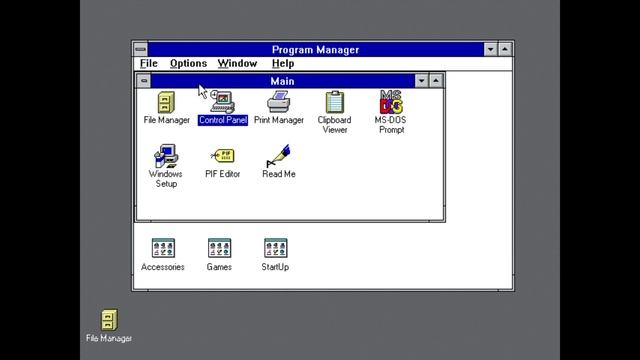
Task: Maximize the Main group window
Action: [436, 81]
